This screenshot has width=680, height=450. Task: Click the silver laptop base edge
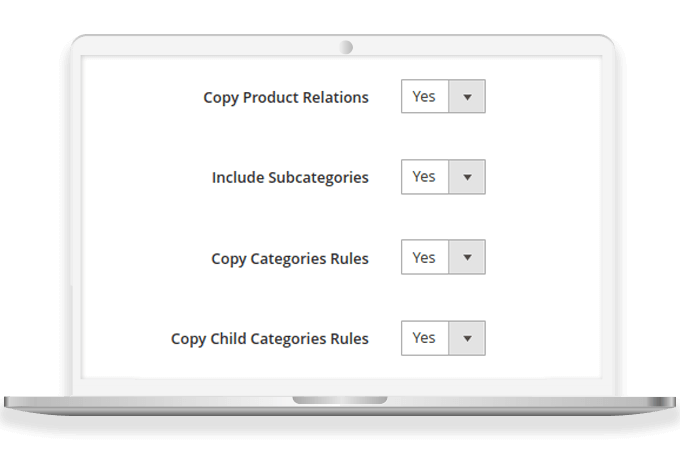[x=150, y=404]
